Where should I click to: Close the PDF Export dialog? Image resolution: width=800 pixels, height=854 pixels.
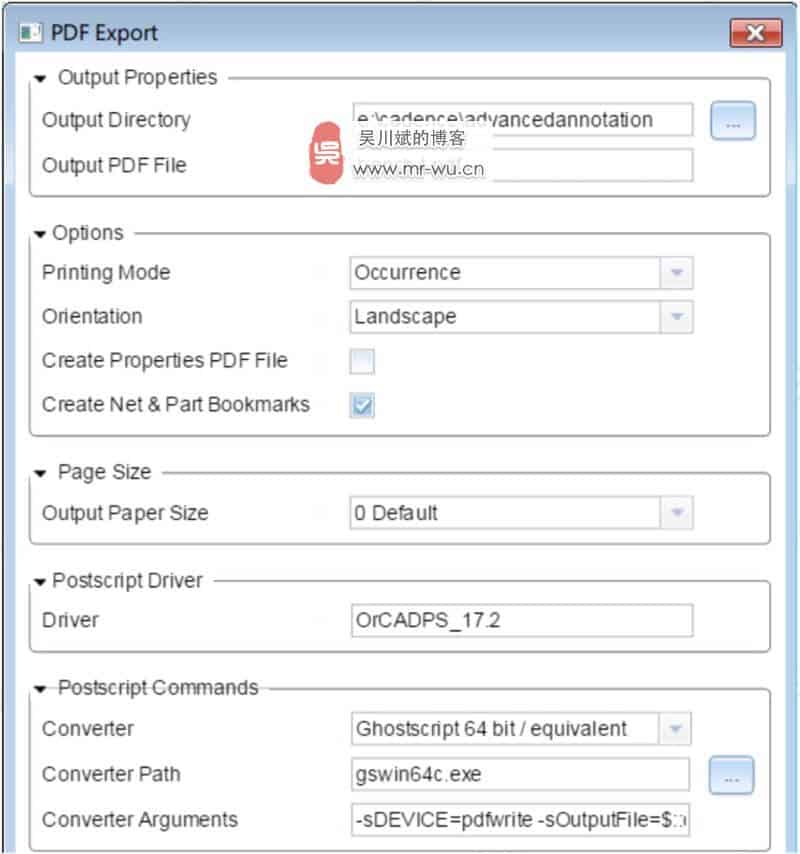(756, 33)
